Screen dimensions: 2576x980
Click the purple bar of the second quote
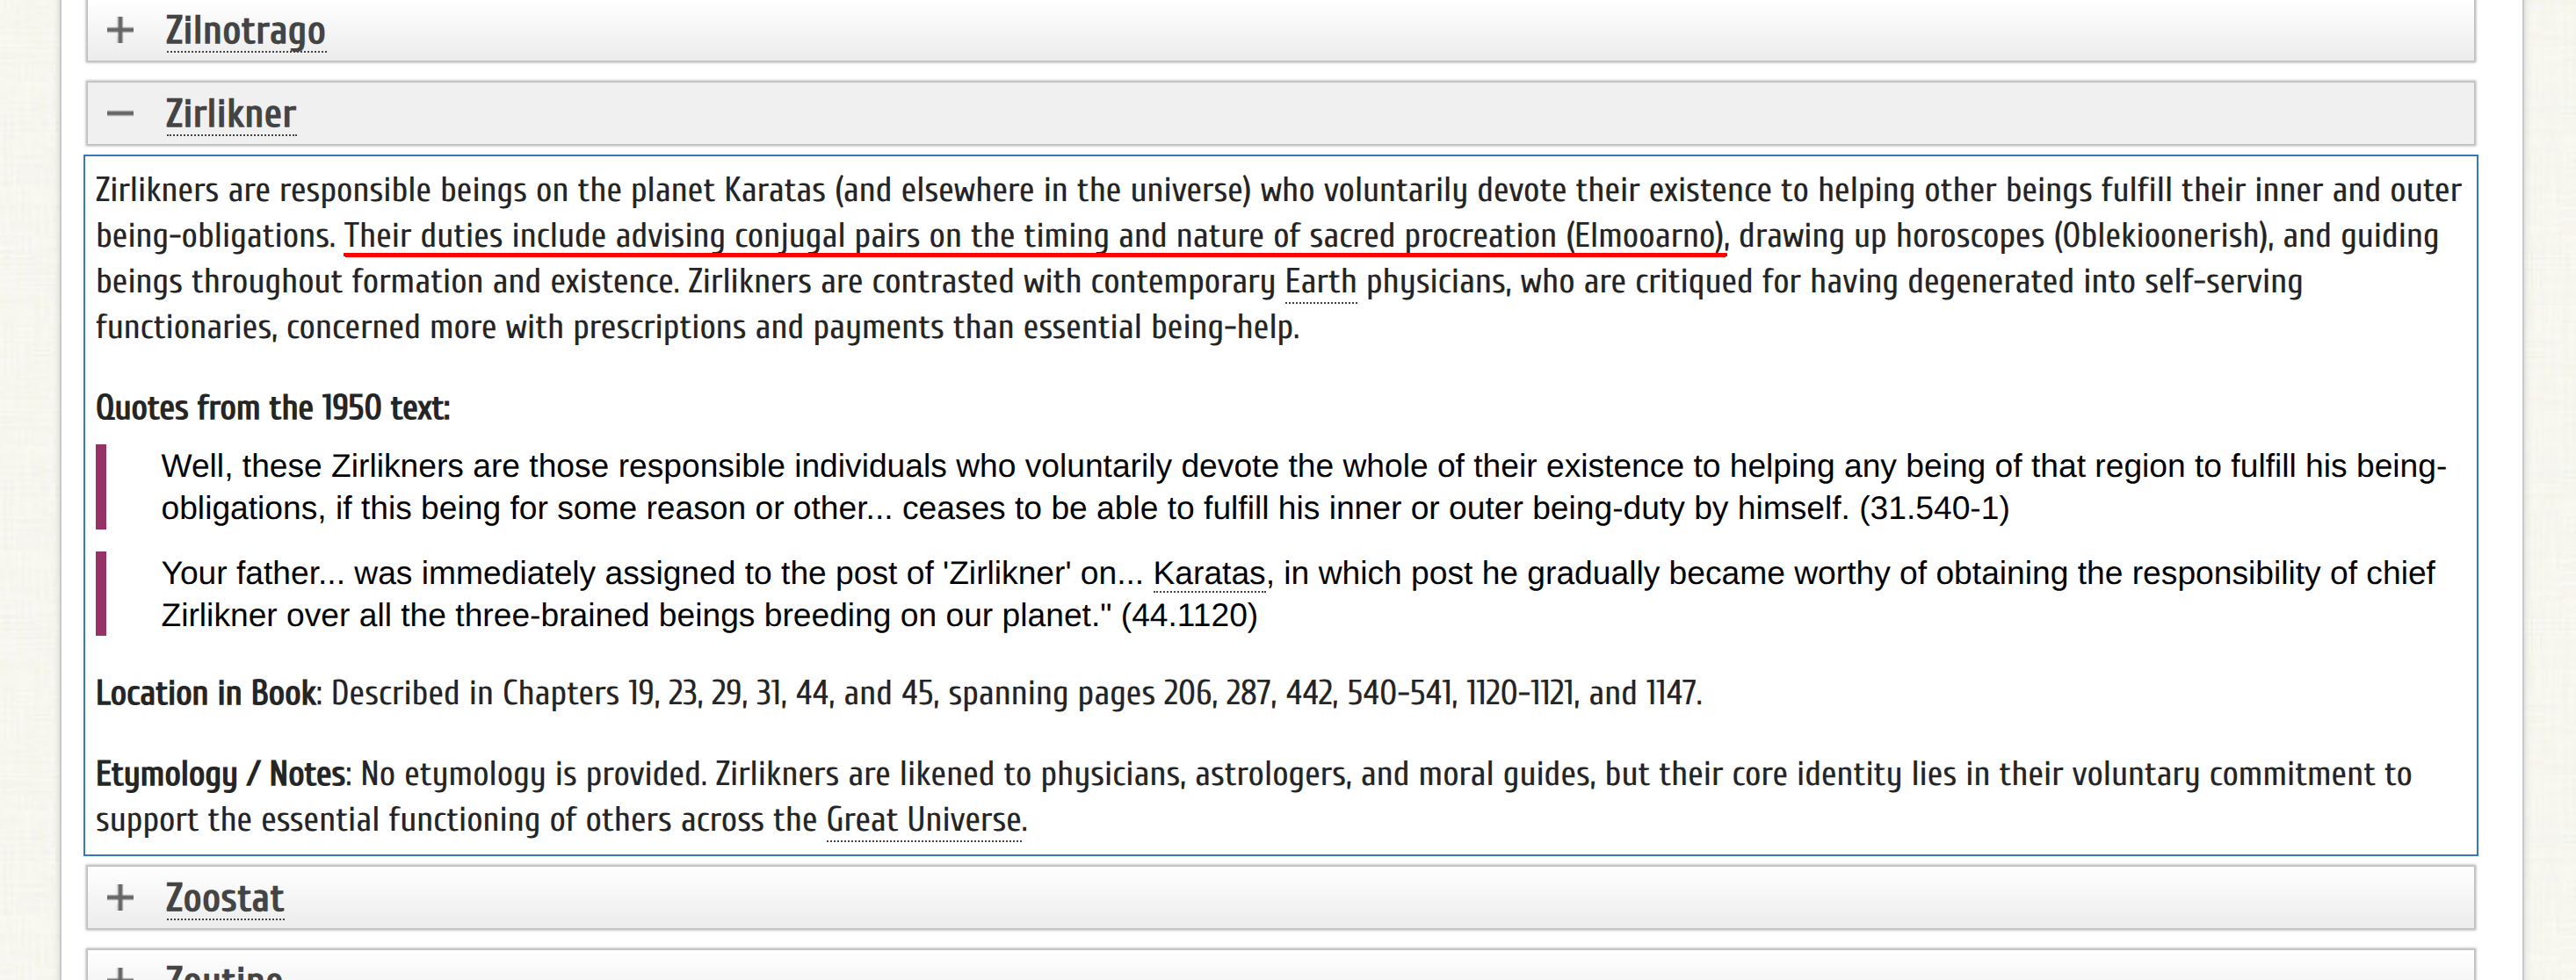pyautogui.click(x=101, y=594)
